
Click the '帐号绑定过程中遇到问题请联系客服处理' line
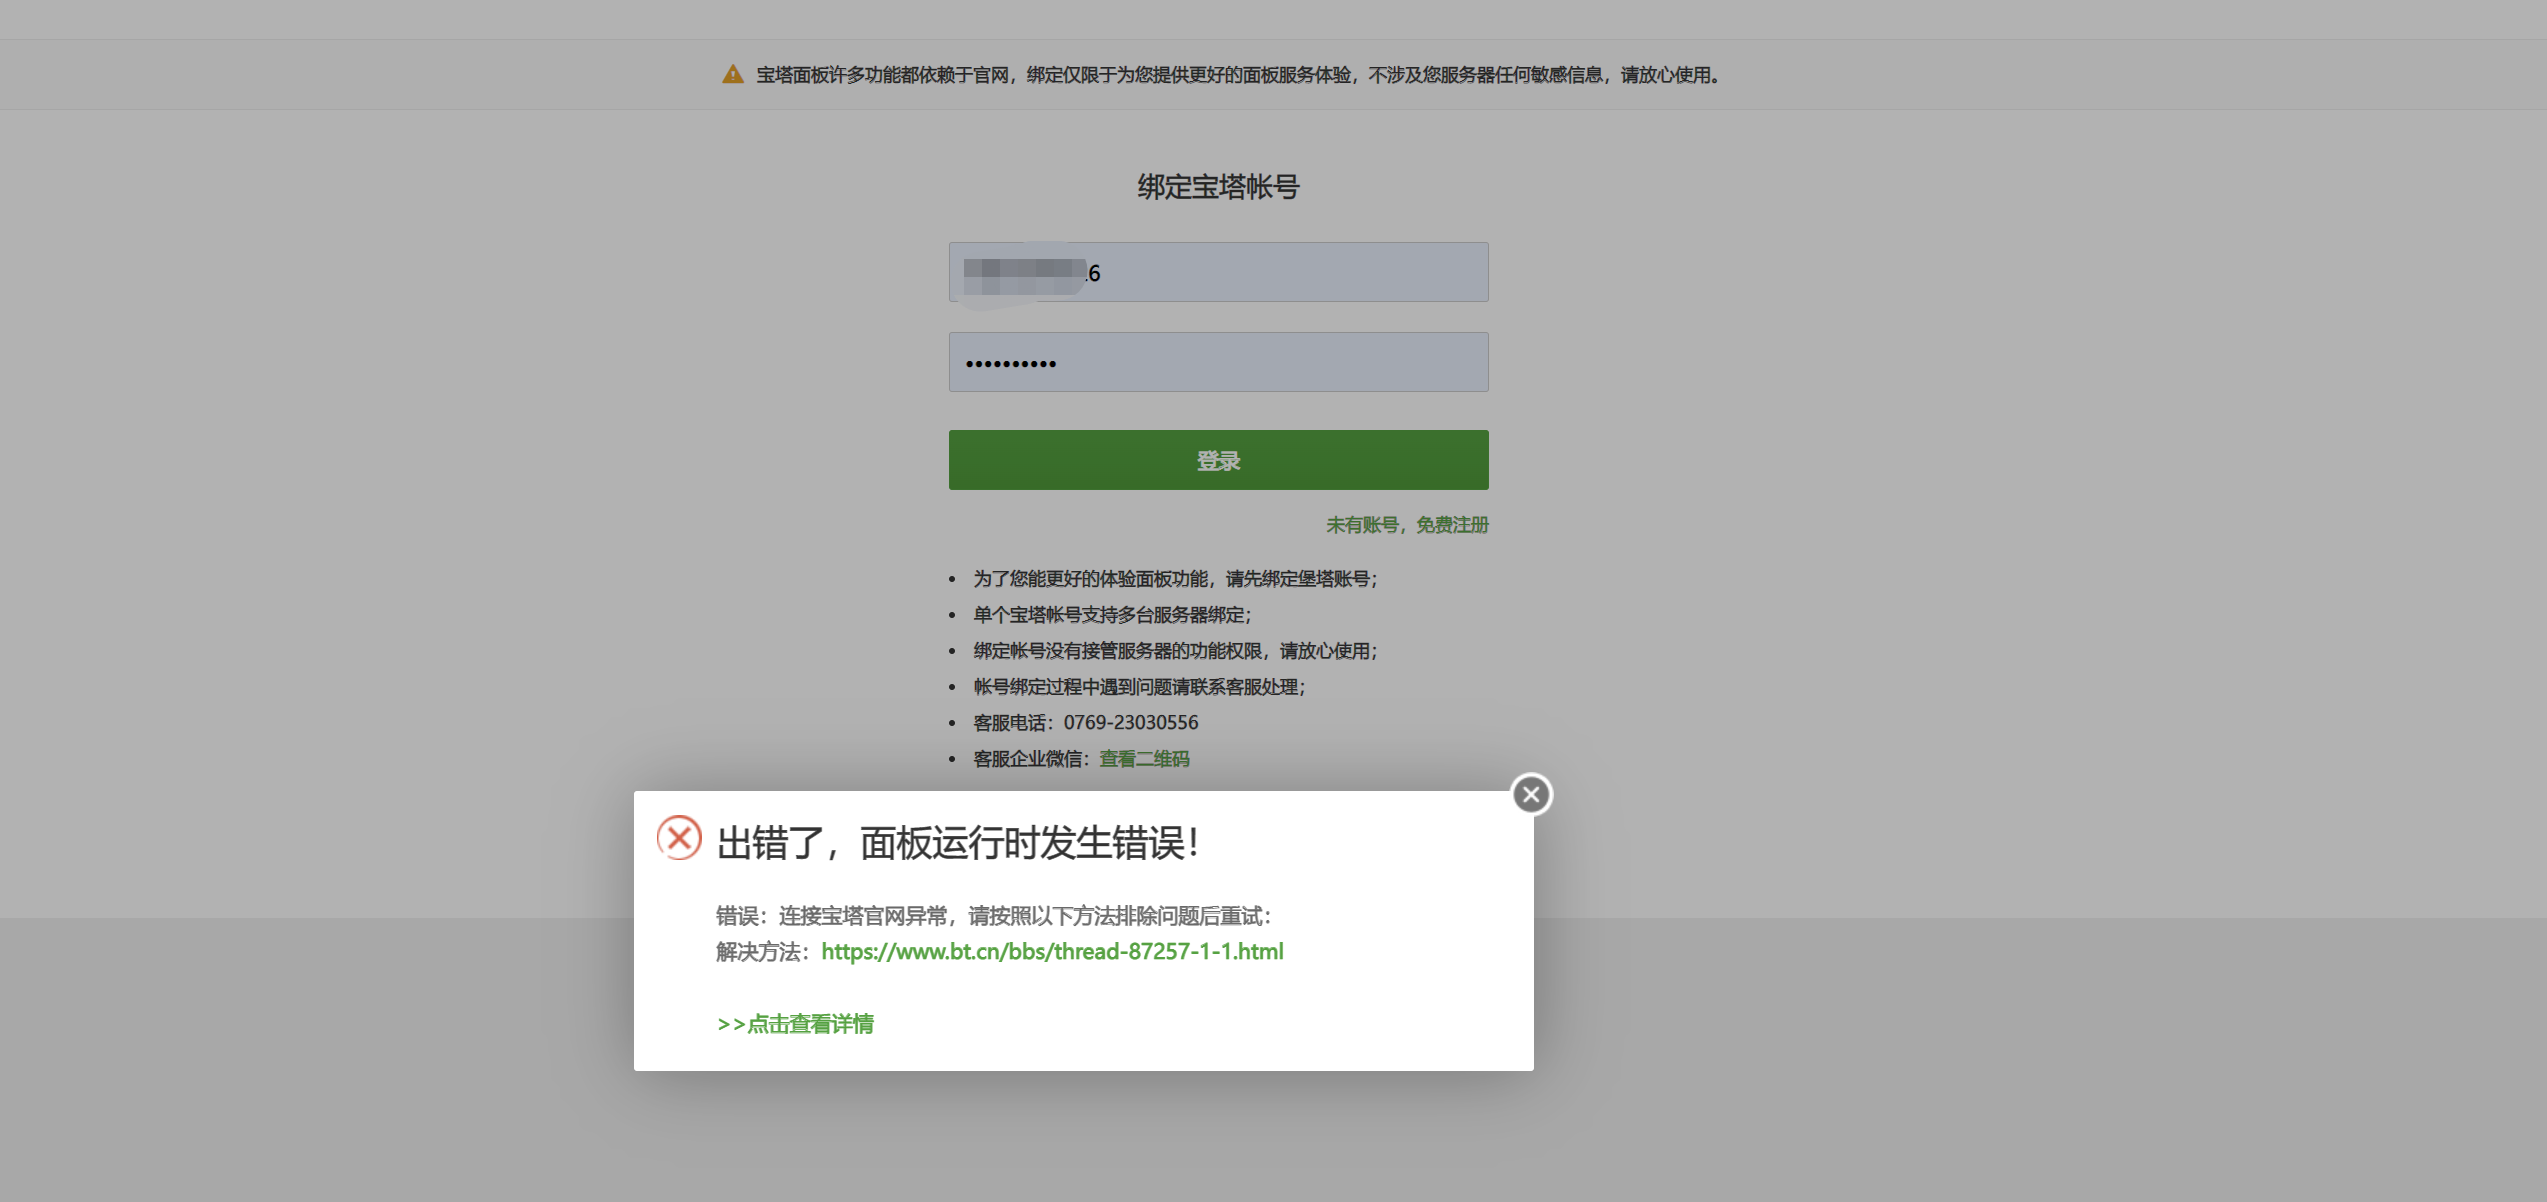point(1139,687)
